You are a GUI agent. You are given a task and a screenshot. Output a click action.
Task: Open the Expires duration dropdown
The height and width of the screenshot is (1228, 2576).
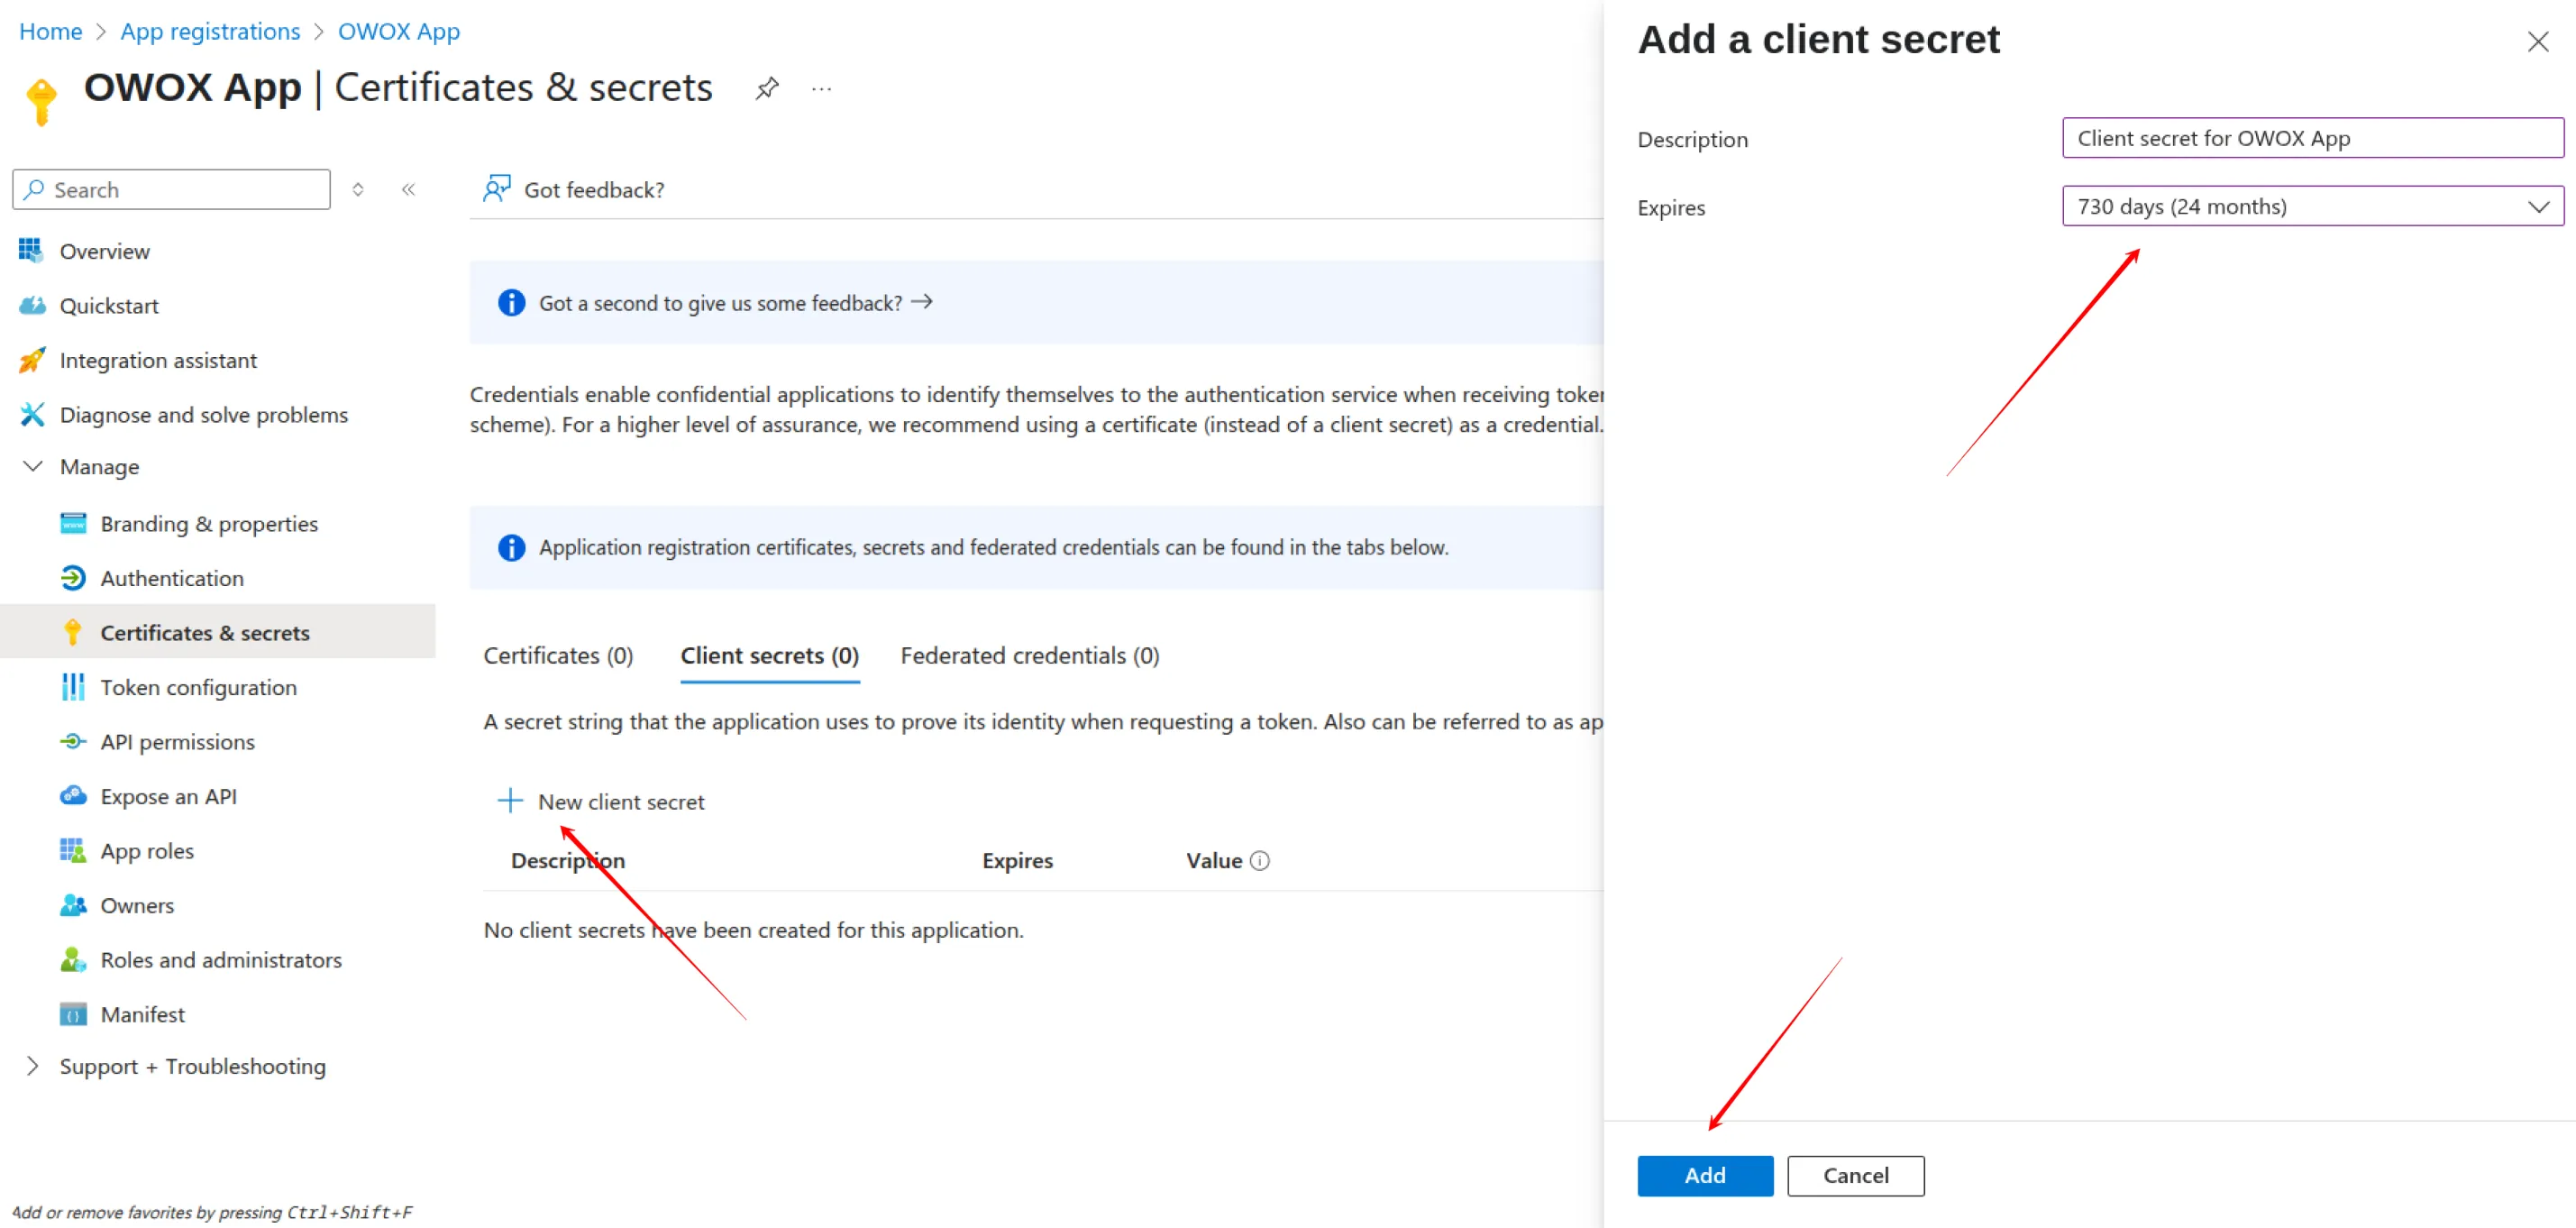pyautogui.click(x=2539, y=207)
